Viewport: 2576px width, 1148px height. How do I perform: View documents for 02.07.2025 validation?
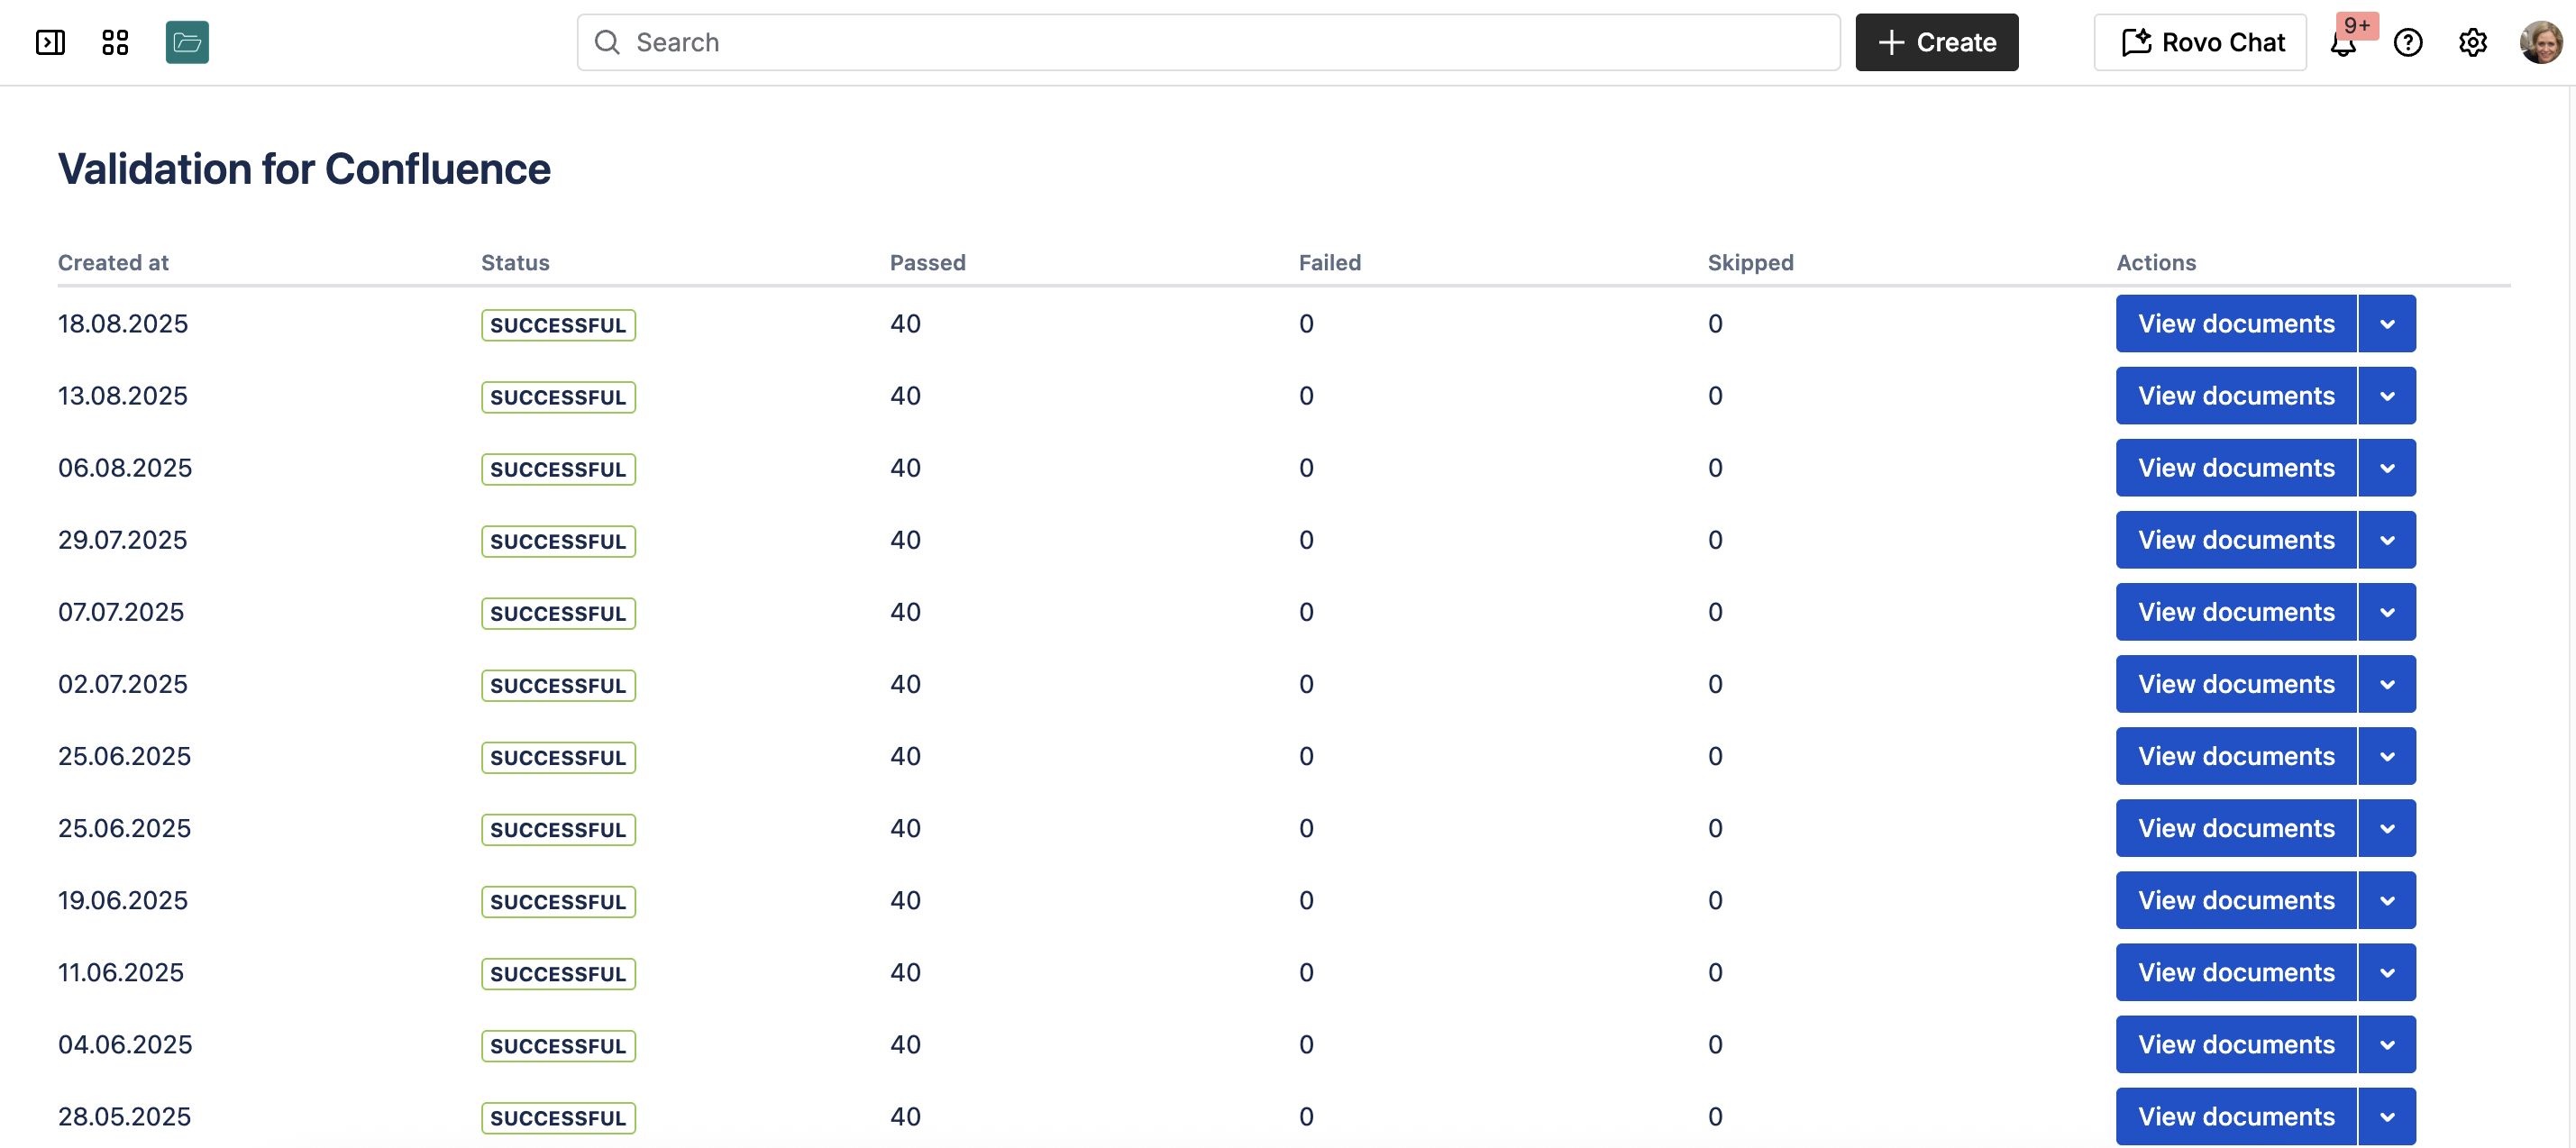pos(2236,684)
